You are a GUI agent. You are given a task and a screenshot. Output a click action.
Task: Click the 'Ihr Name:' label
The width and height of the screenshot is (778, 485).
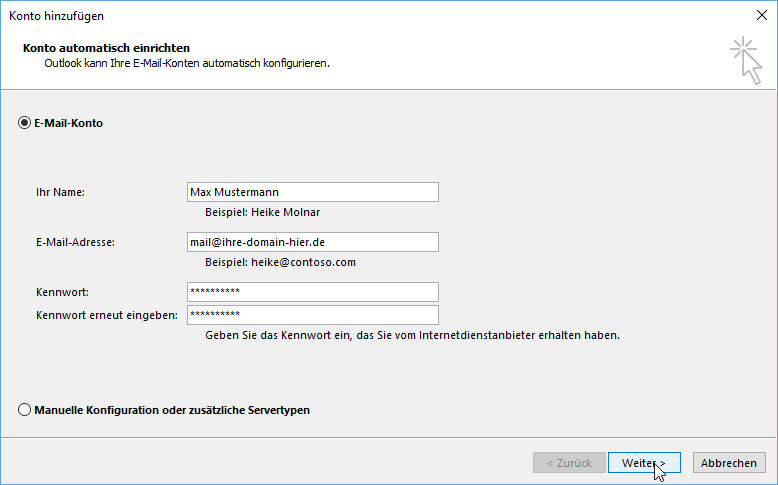click(x=60, y=192)
